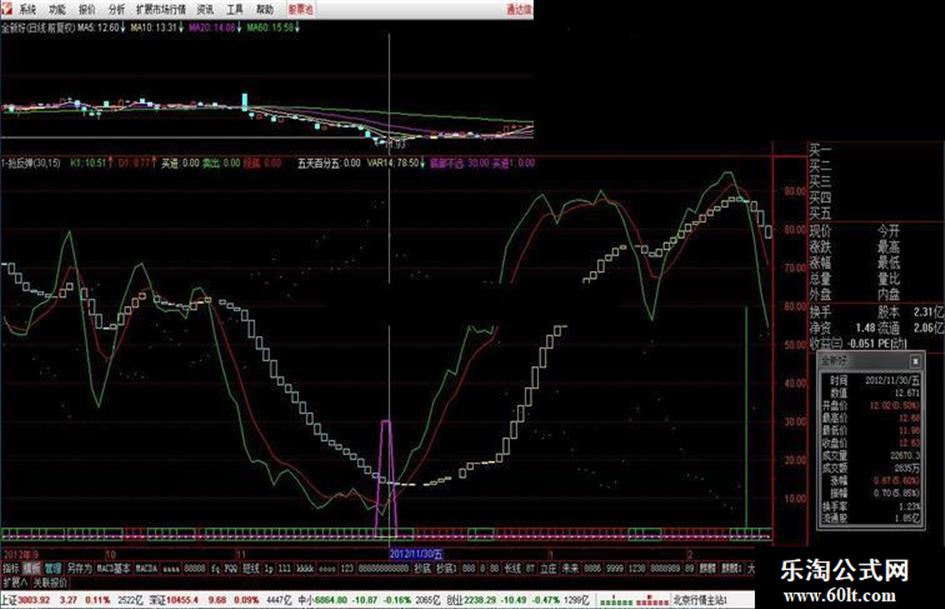The image size is (945, 609).
Task: Select the kkkk indicator tab
Action: click(x=305, y=568)
